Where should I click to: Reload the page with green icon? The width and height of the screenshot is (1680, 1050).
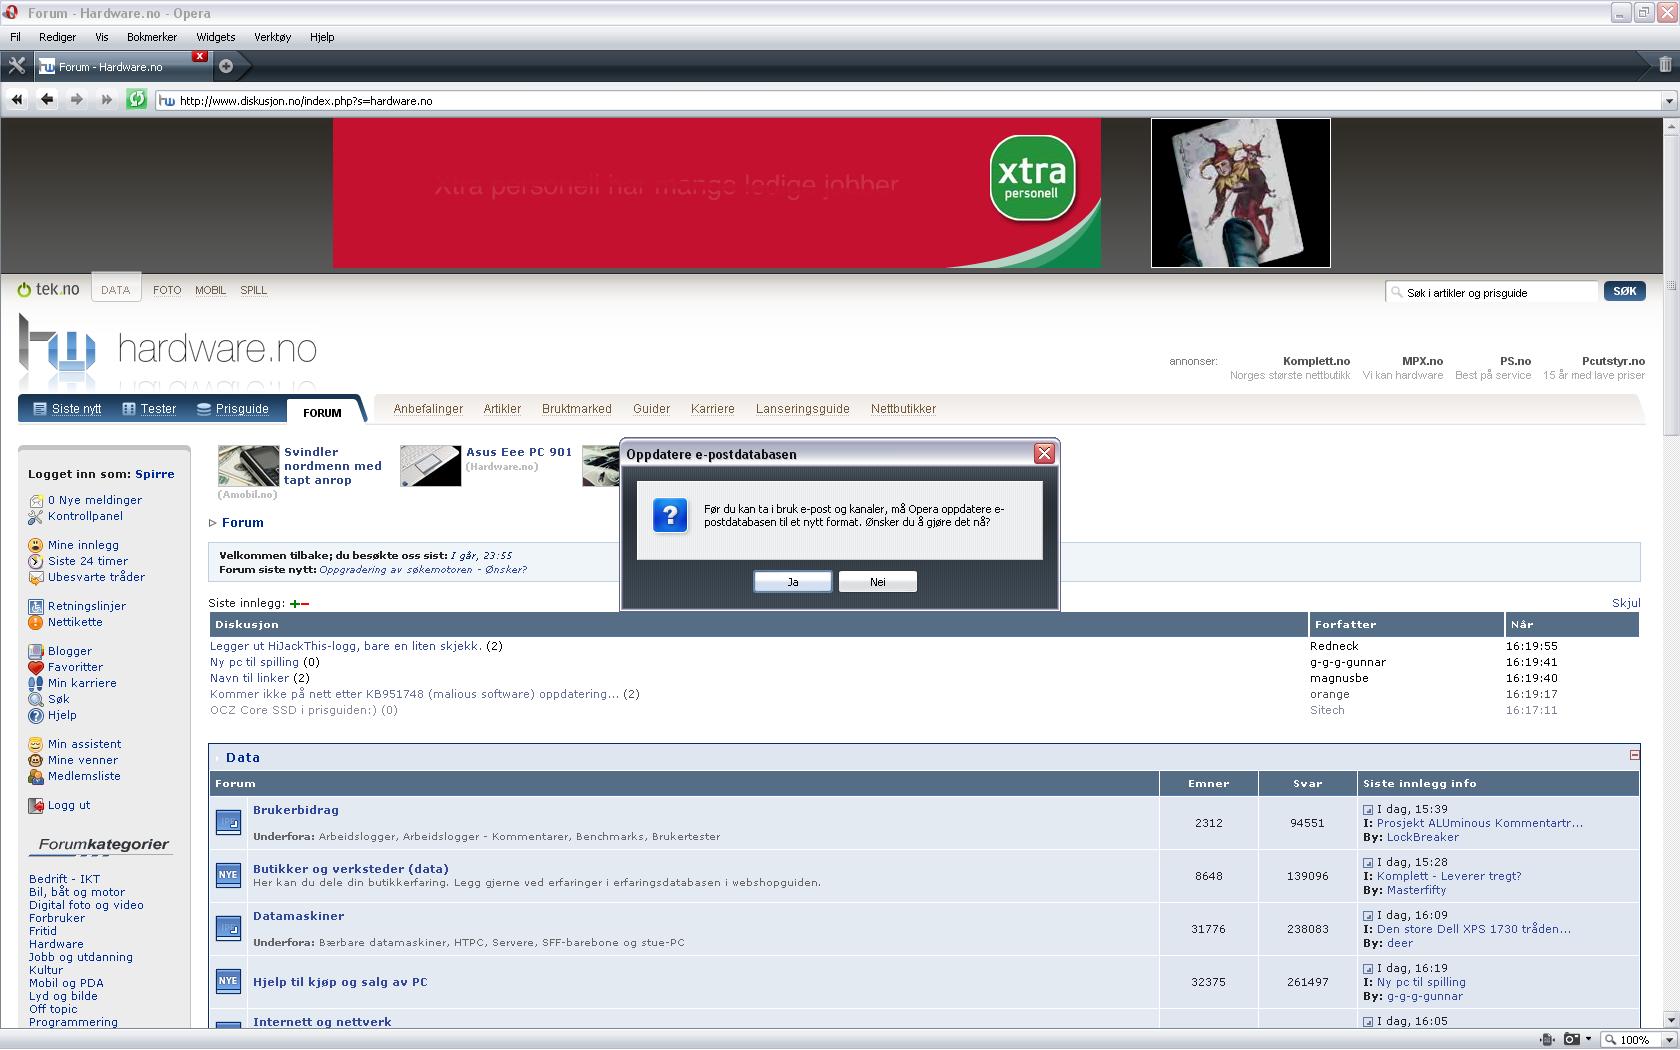(x=137, y=99)
